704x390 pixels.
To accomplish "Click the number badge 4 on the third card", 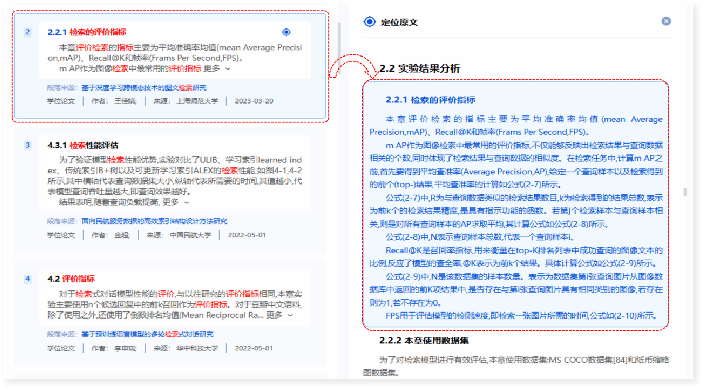I will coord(28,279).
